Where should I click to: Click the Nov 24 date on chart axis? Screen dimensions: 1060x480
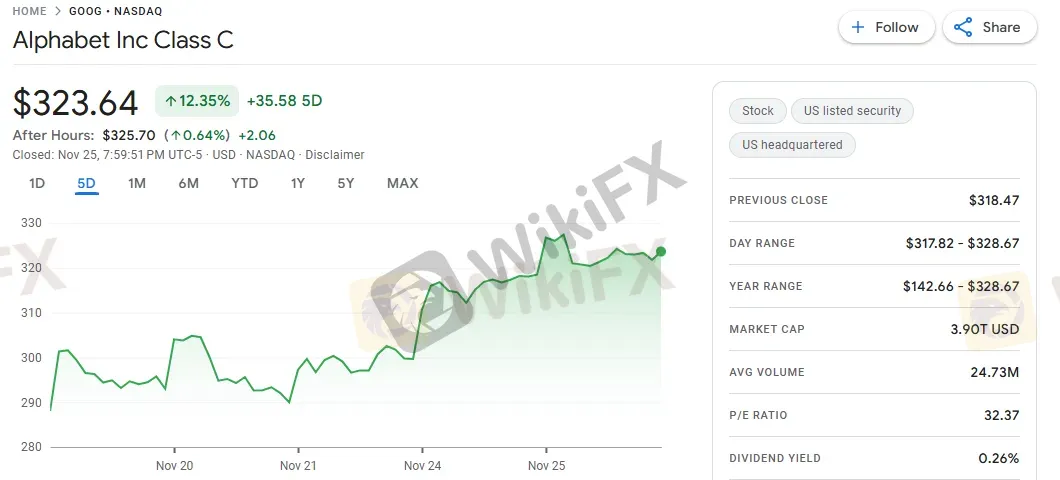point(422,466)
